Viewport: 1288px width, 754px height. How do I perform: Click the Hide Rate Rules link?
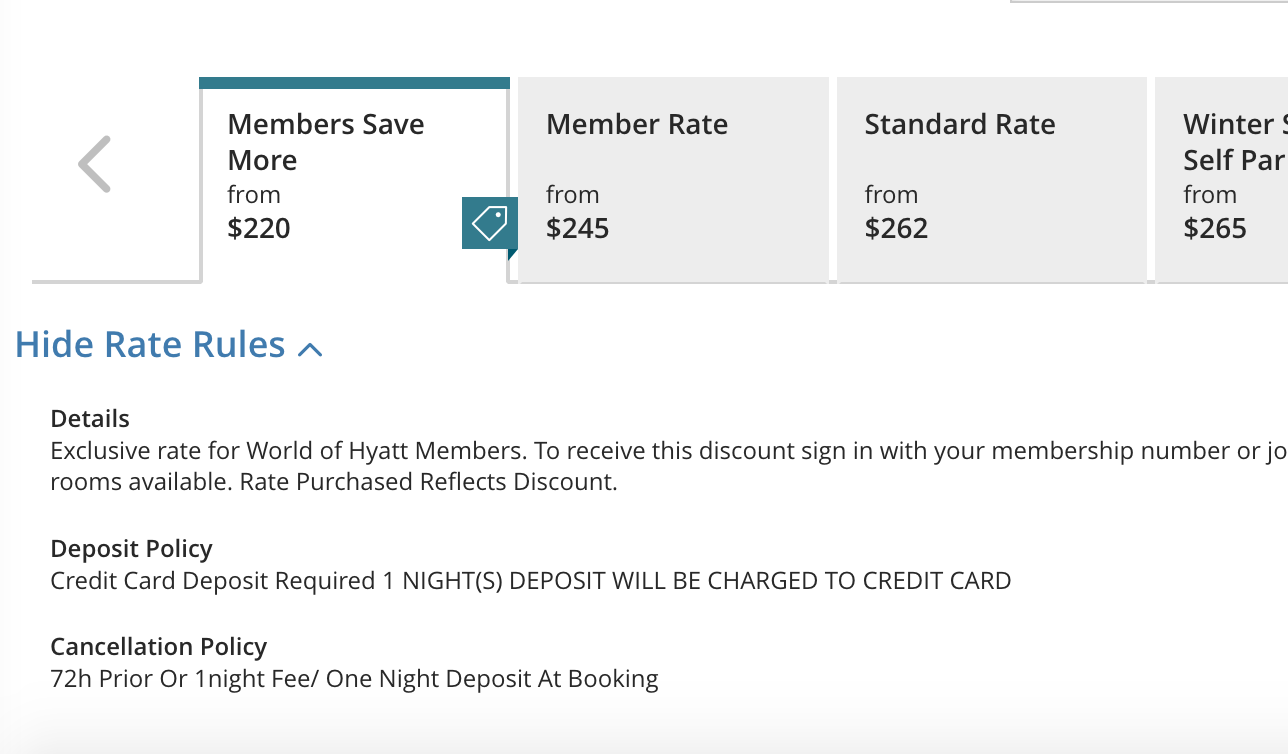tap(148, 344)
